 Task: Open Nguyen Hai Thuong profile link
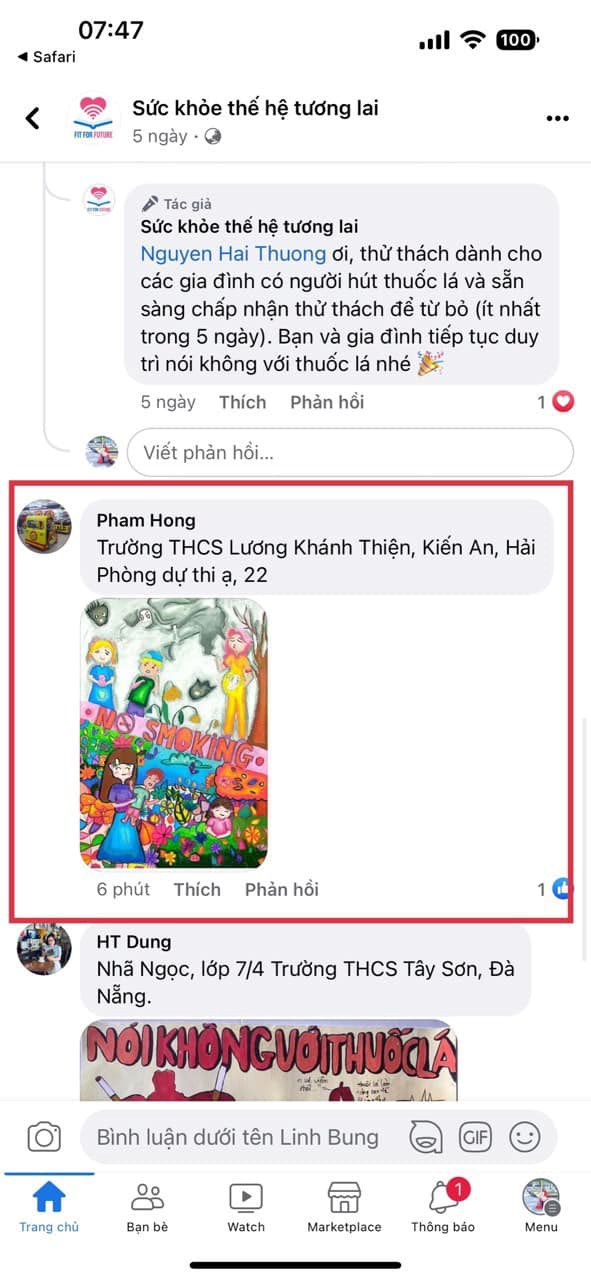[x=233, y=254]
